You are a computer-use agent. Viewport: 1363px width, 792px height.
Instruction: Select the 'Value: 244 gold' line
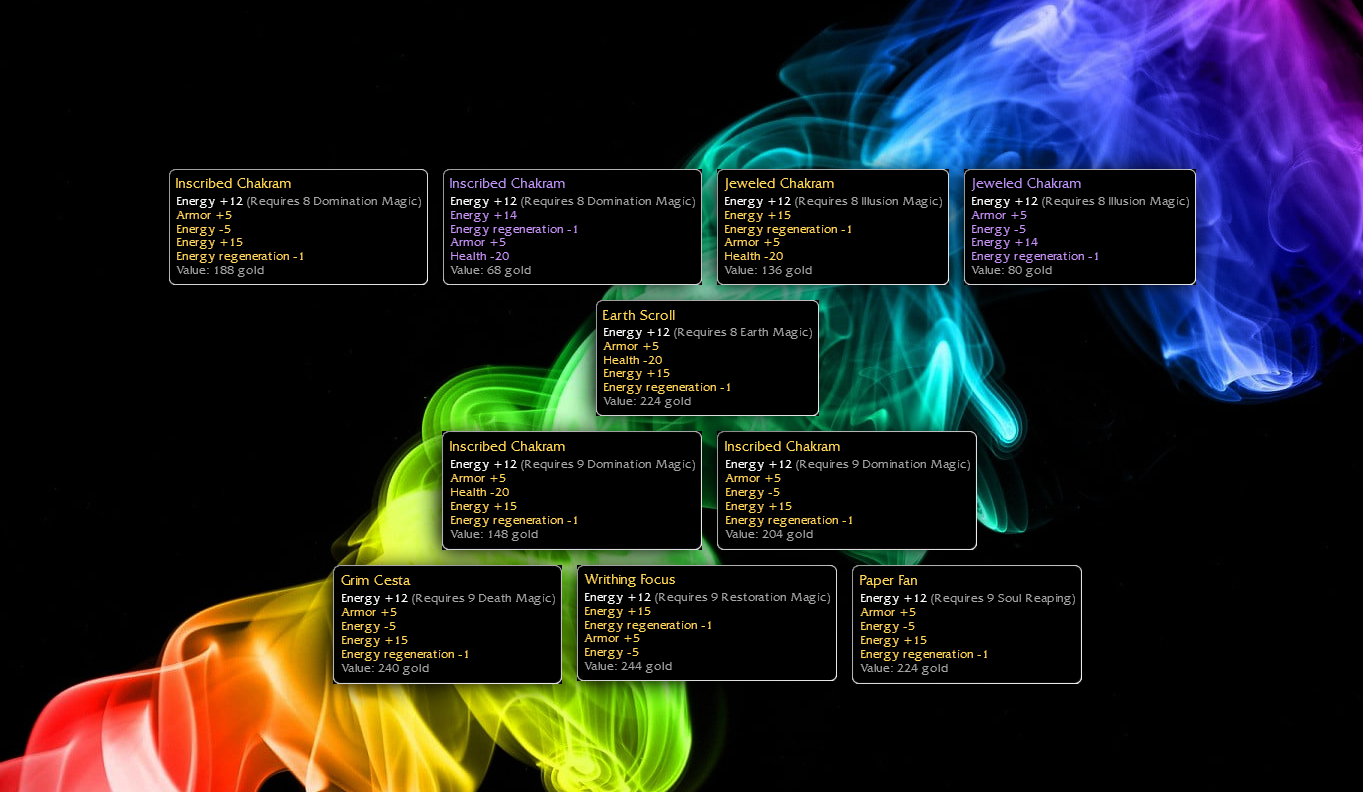[628, 666]
